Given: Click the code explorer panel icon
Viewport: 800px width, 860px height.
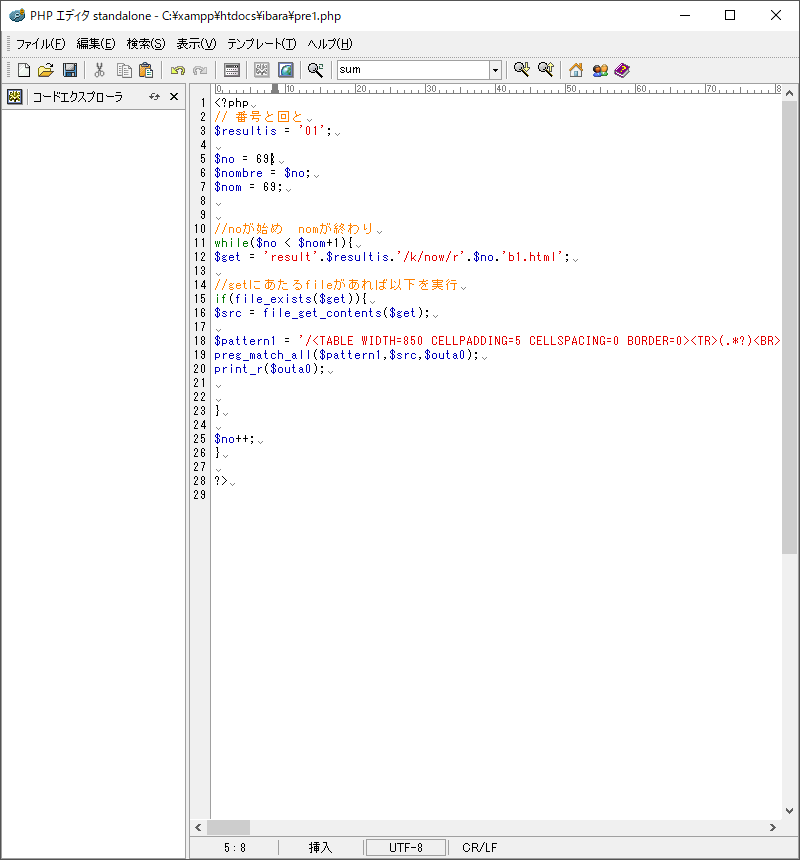Looking at the screenshot, I should pos(14,97).
